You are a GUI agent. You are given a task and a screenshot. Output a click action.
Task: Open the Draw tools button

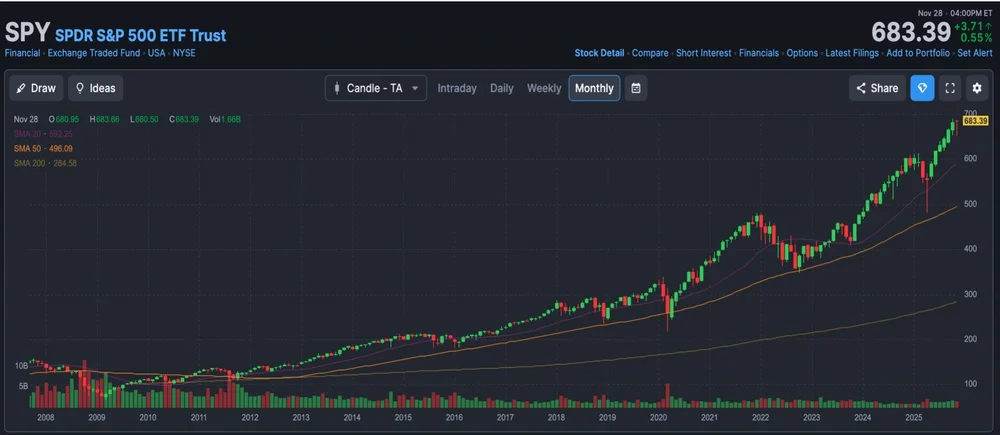click(36, 88)
